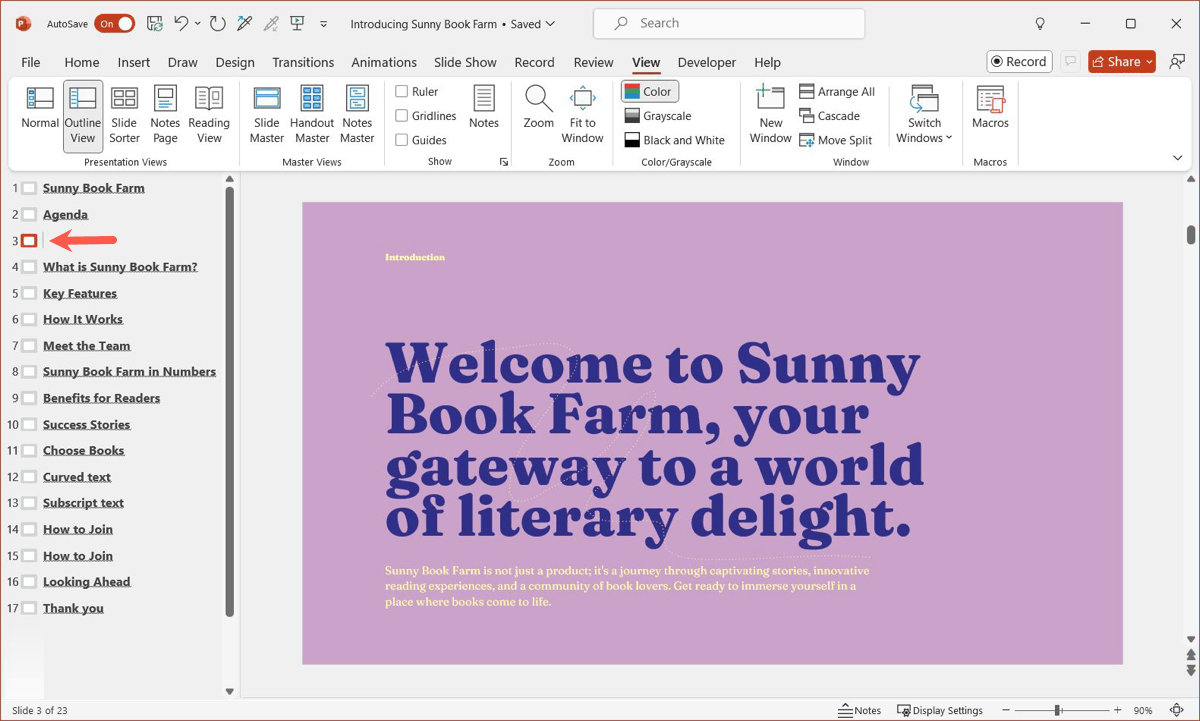Click the Notes button in Show group

click(484, 108)
